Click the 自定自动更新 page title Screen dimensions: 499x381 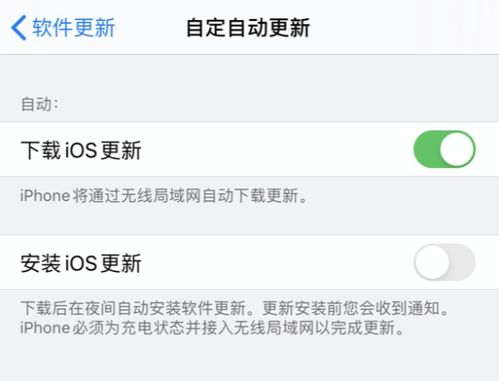[x=248, y=28]
